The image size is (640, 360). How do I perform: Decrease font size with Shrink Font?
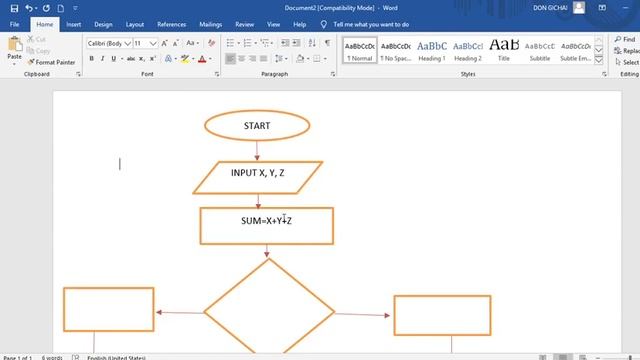176,43
